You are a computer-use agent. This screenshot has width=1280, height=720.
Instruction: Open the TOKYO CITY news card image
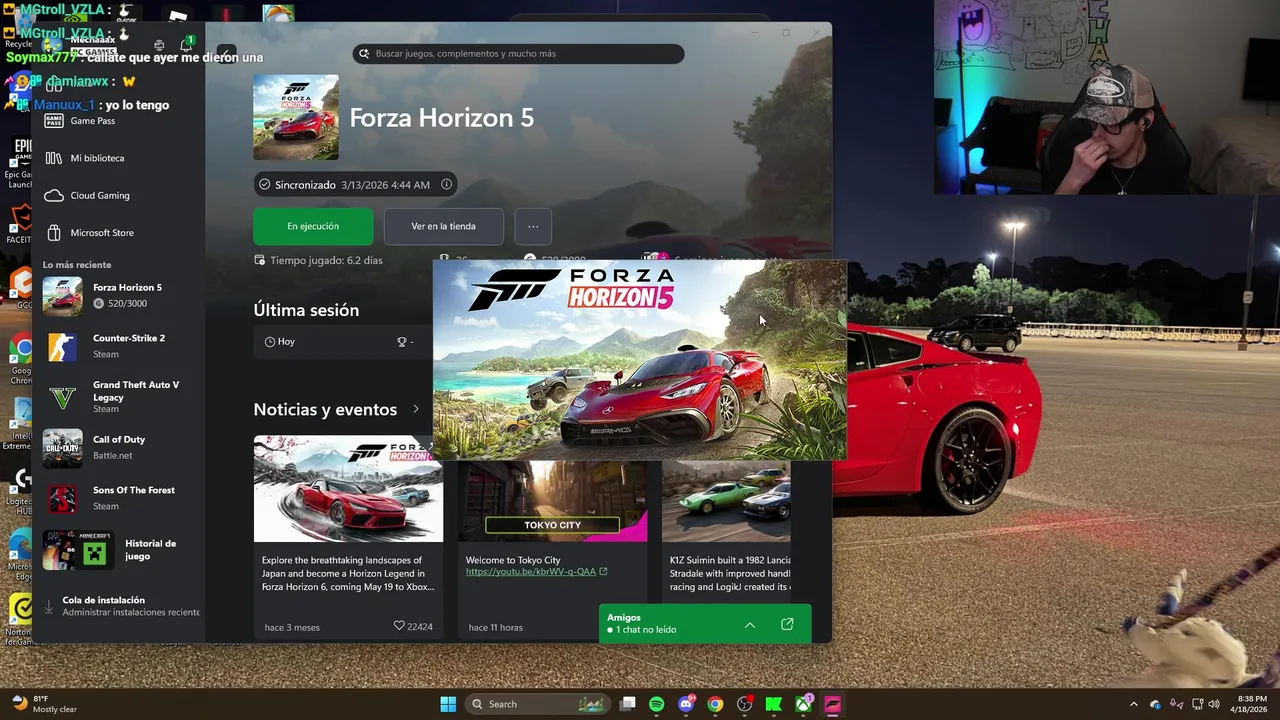[x=552, y=501]
